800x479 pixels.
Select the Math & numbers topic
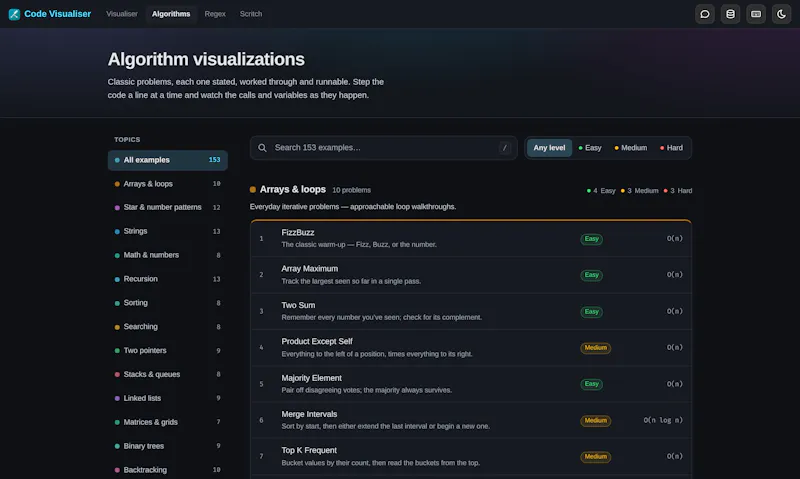point(167,255)
